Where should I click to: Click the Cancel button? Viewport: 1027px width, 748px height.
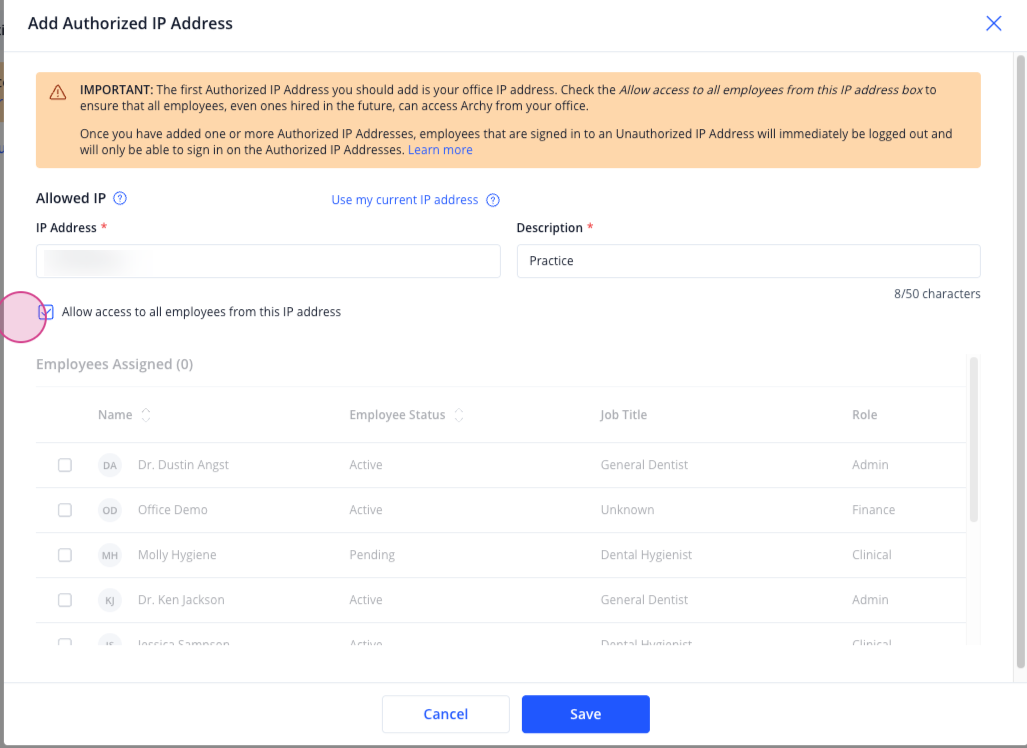(445, 714)
